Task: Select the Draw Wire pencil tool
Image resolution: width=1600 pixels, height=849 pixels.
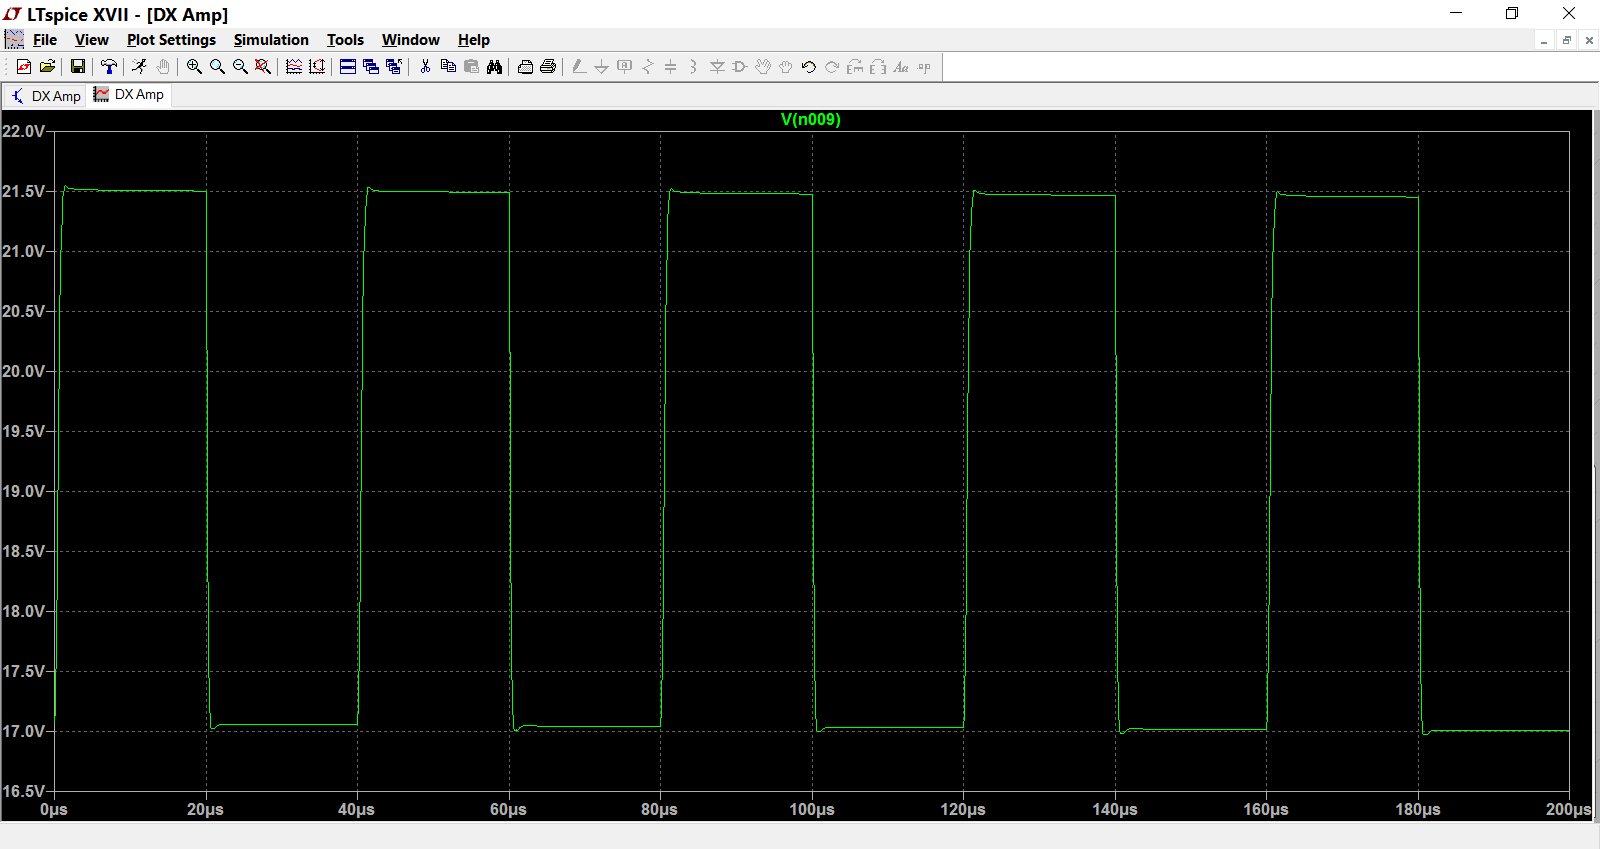Action: tap(579, 67)
